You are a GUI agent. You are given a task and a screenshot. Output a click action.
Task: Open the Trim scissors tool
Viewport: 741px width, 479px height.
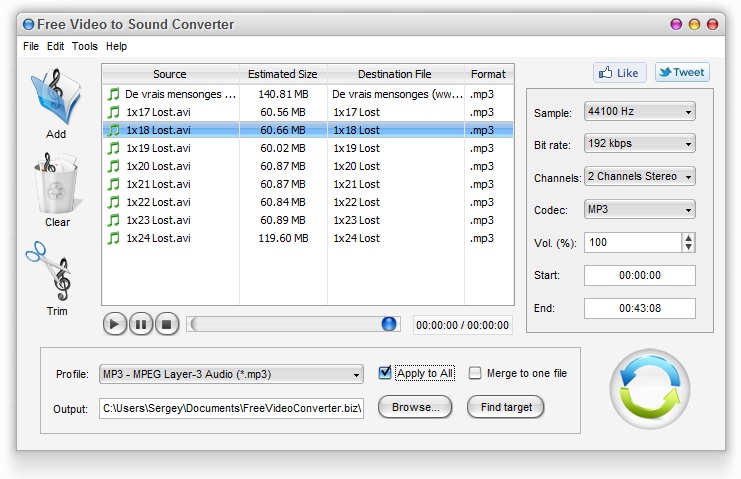coord(49,271)
